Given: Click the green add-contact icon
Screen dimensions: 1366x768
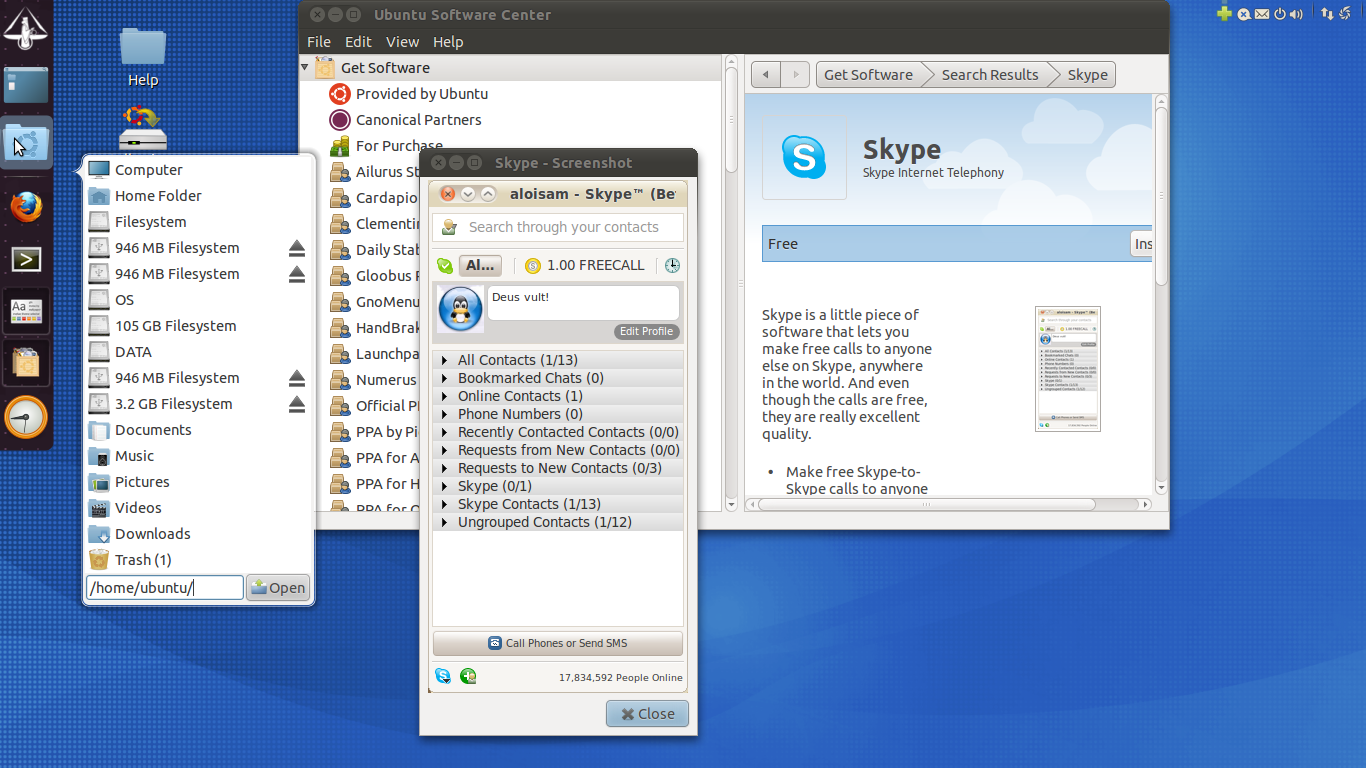Looking at the screenshot, I should coord(467,676).
